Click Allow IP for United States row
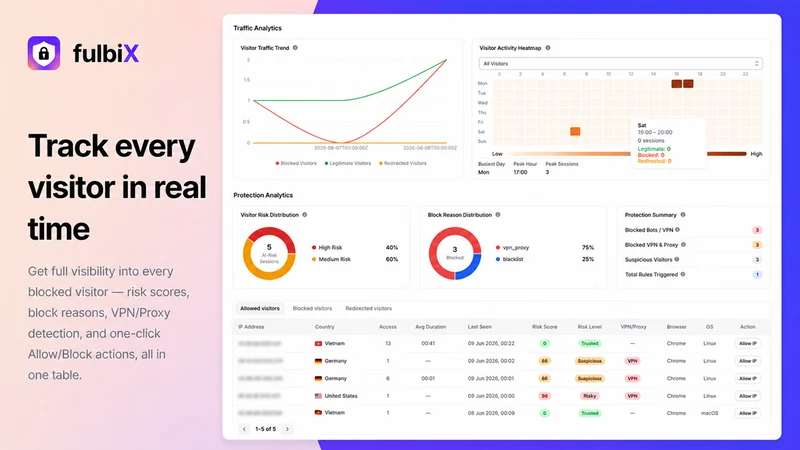 (x=747, y=395)
